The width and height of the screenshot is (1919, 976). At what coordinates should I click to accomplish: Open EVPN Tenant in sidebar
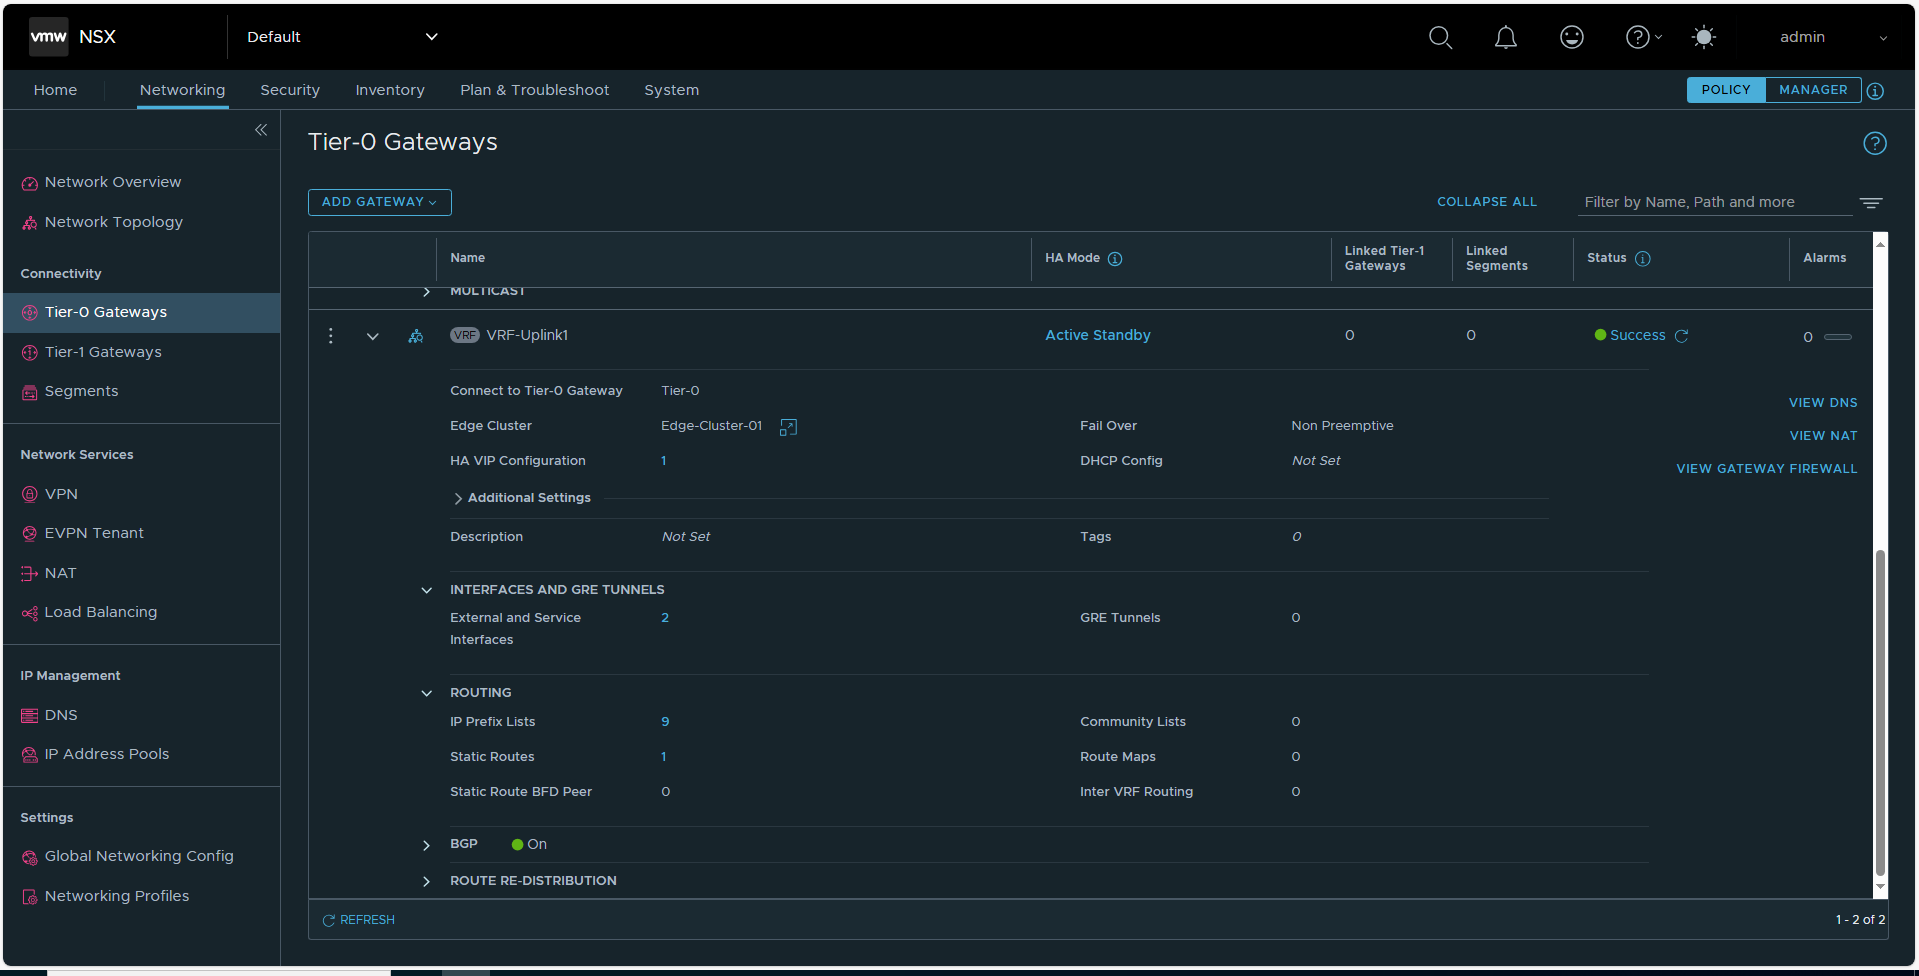[94, 533]
